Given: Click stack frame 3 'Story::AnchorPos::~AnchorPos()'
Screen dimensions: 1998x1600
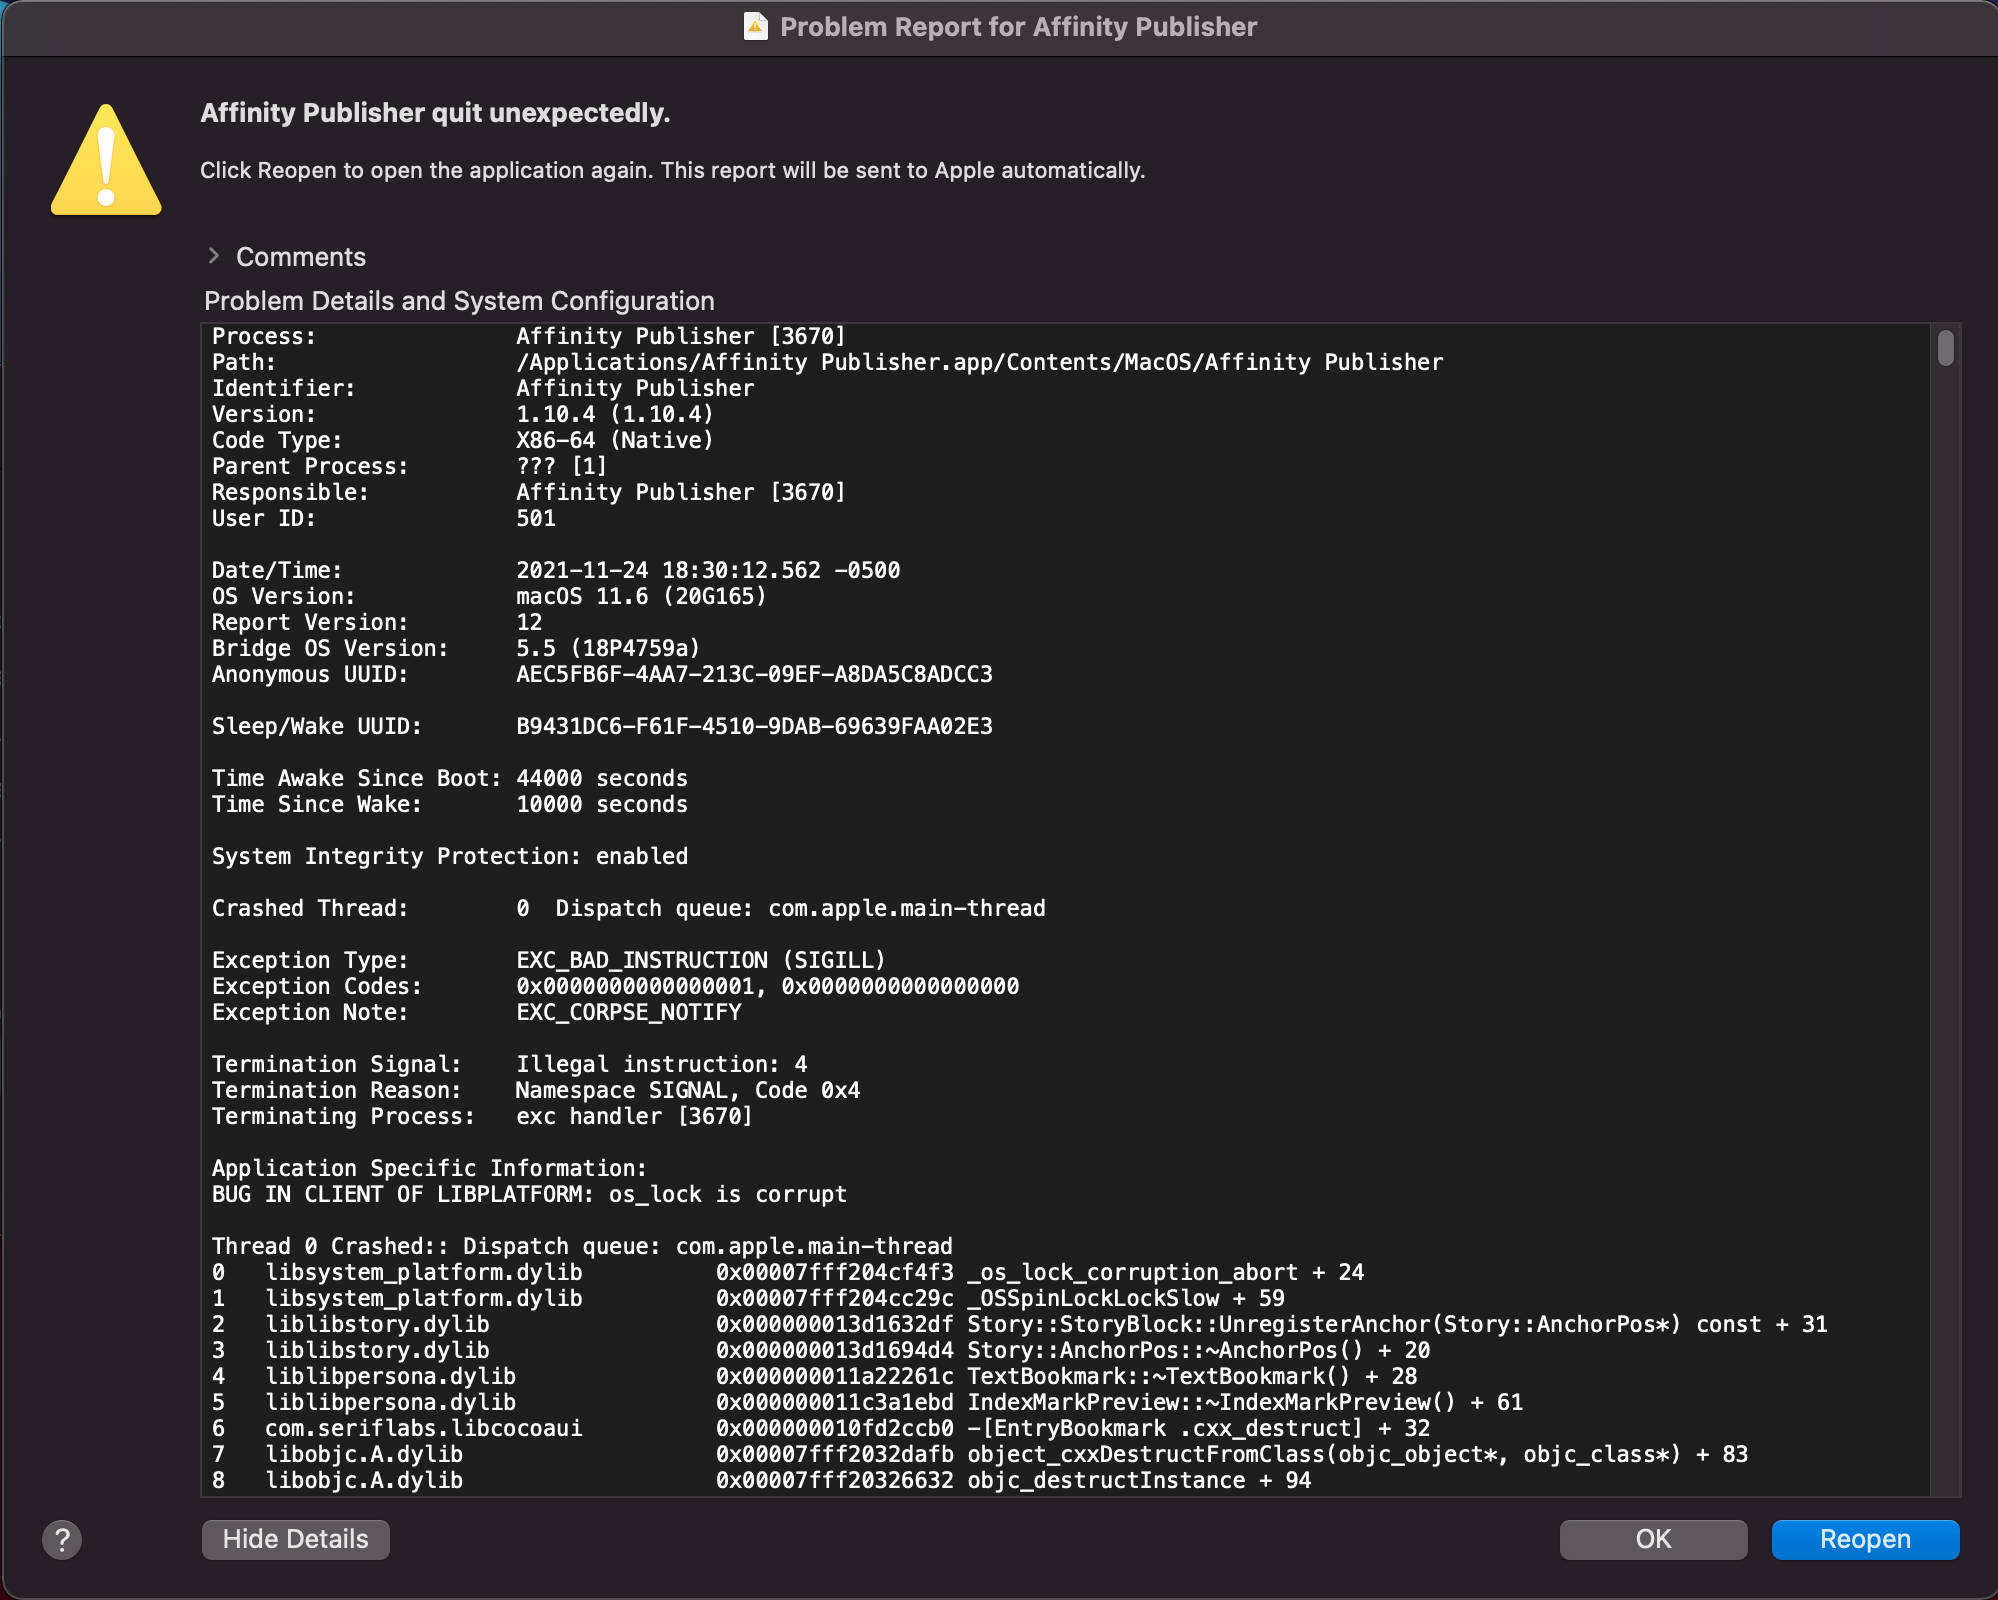Looking at the screenshot, I should [x=821, y=1350].
